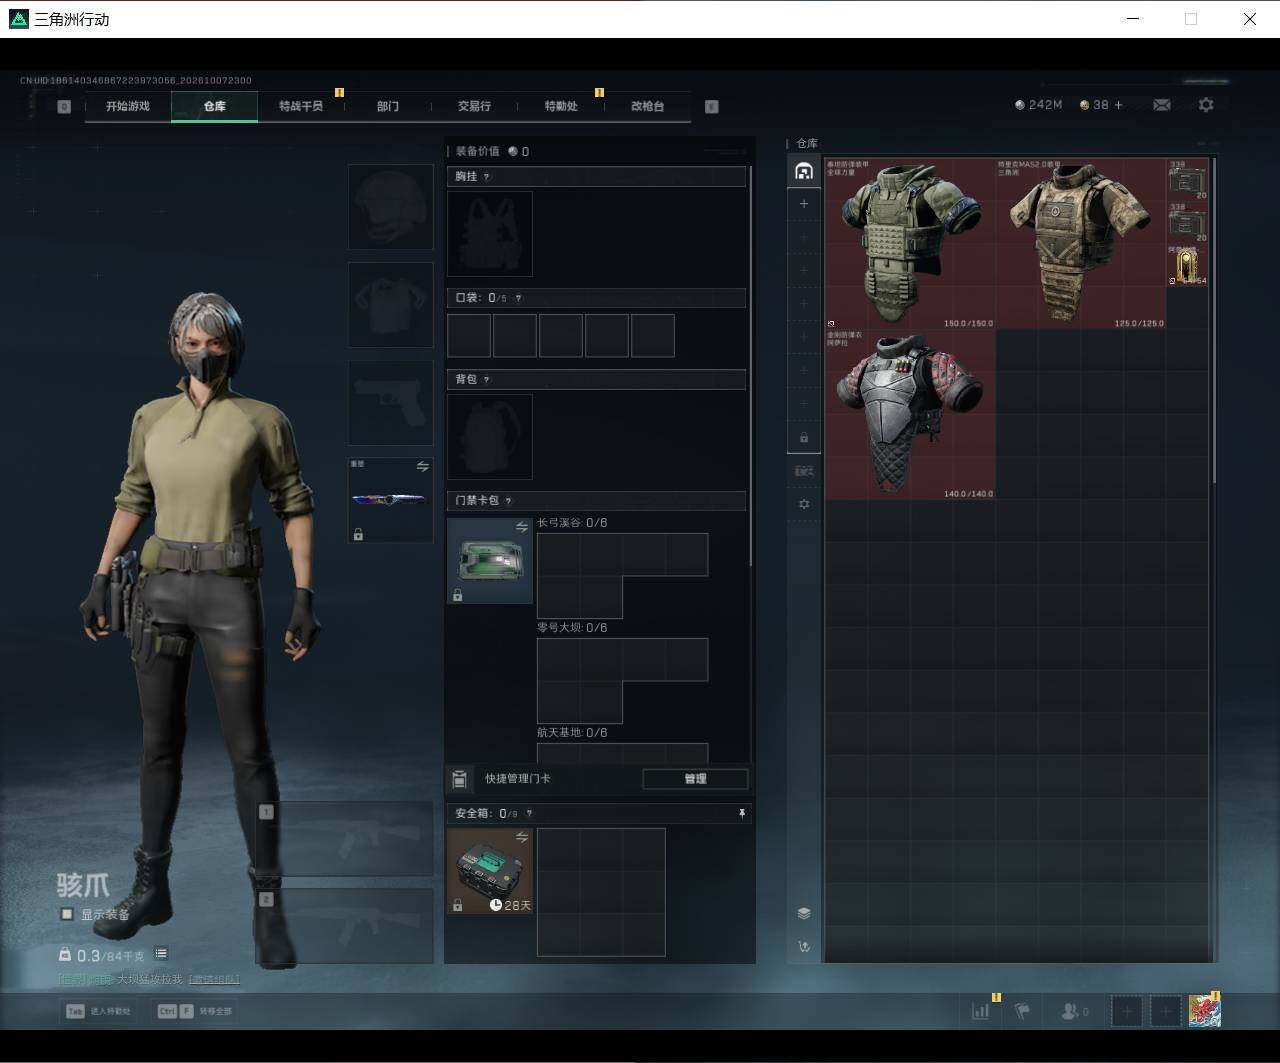
Task: Add a new stash page with the top plus icon
Action: point(804,204)
